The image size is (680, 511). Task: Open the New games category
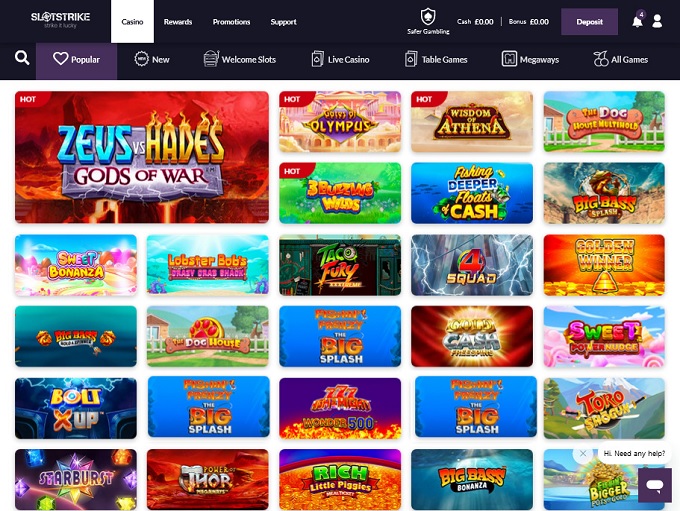[x=152, y=60]
